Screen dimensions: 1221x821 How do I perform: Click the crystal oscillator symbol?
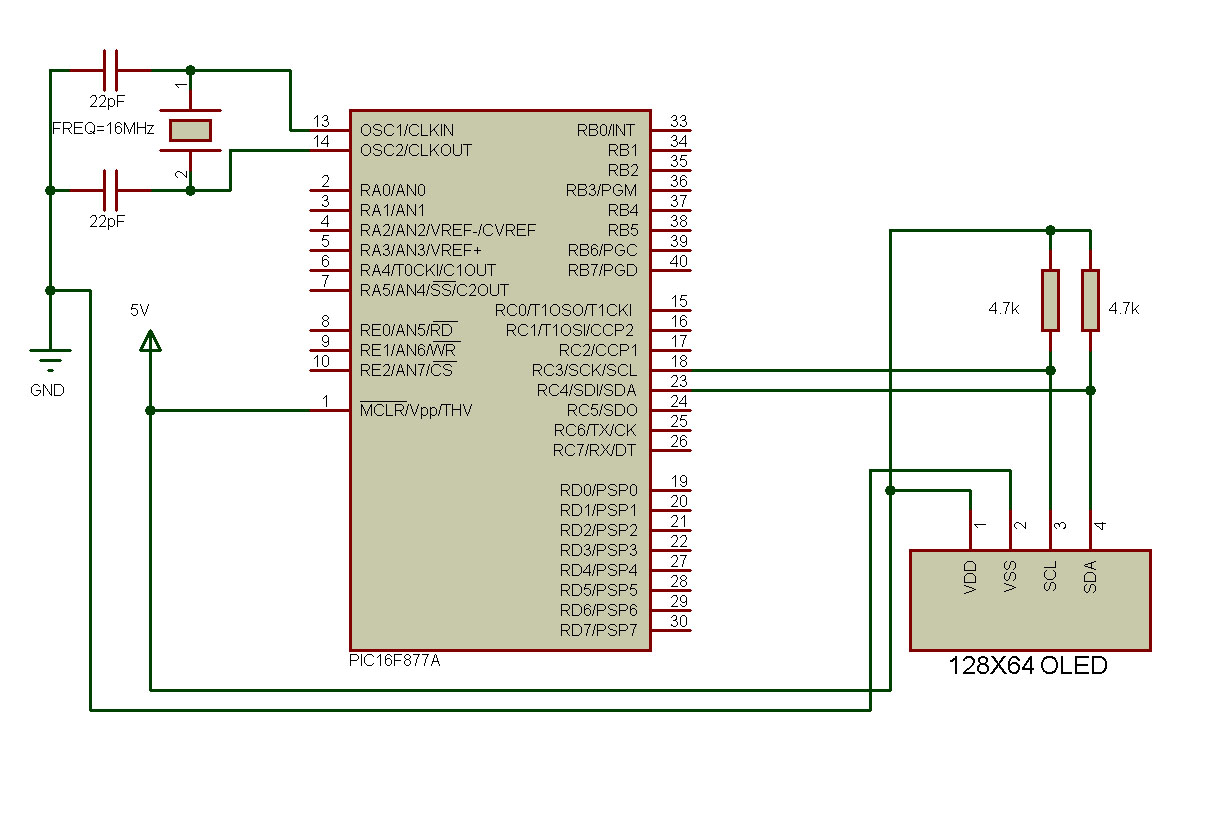point(190,130)
